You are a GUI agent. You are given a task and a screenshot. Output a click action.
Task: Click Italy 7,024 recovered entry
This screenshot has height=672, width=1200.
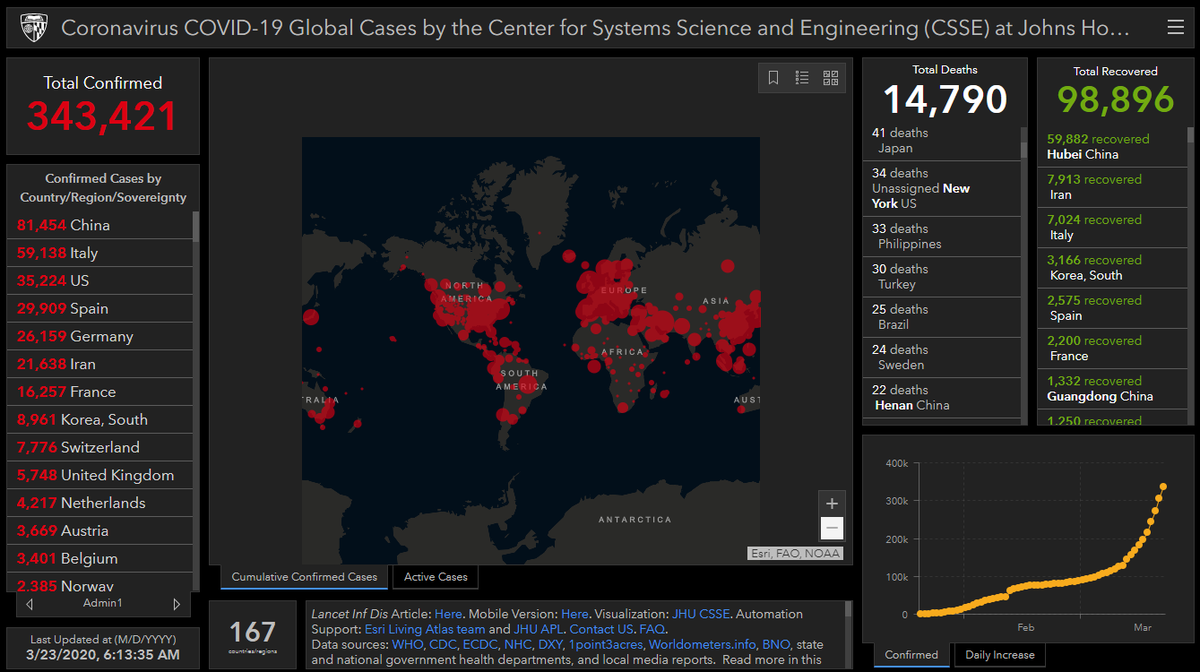pyautogui.click(x=1111, y=227)
